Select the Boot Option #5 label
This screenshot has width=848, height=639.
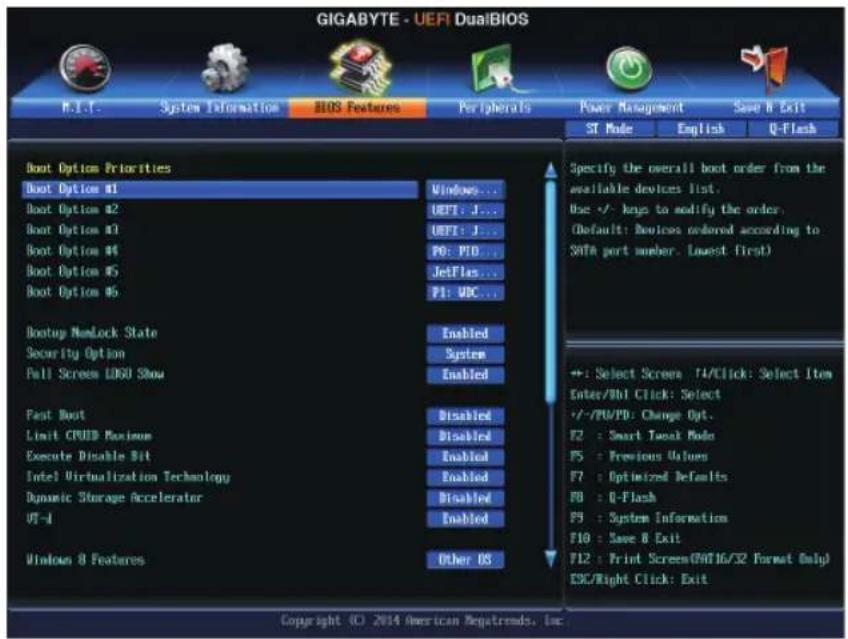(72, 271)
